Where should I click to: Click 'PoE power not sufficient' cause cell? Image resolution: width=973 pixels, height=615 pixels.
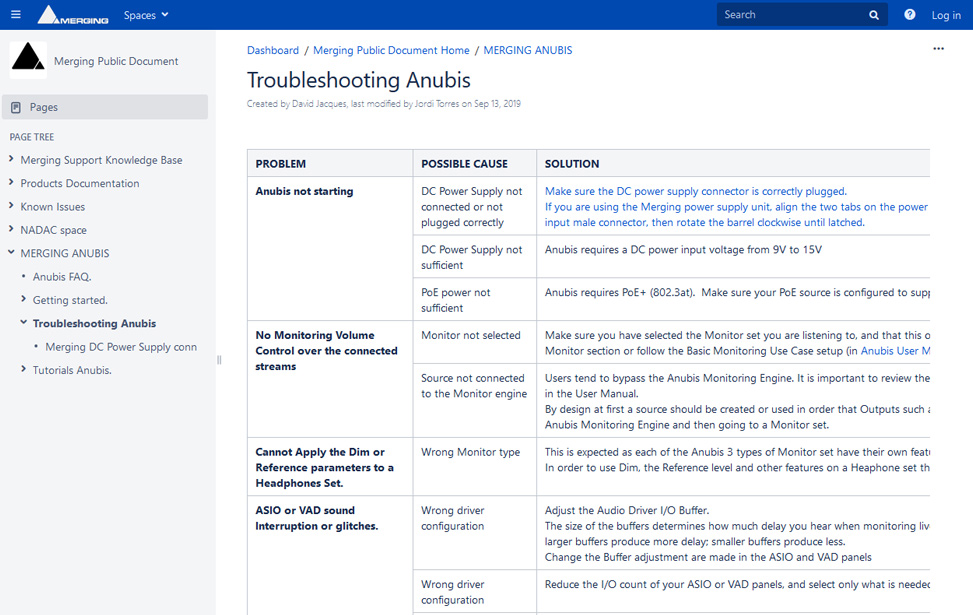tap(475, 299)
